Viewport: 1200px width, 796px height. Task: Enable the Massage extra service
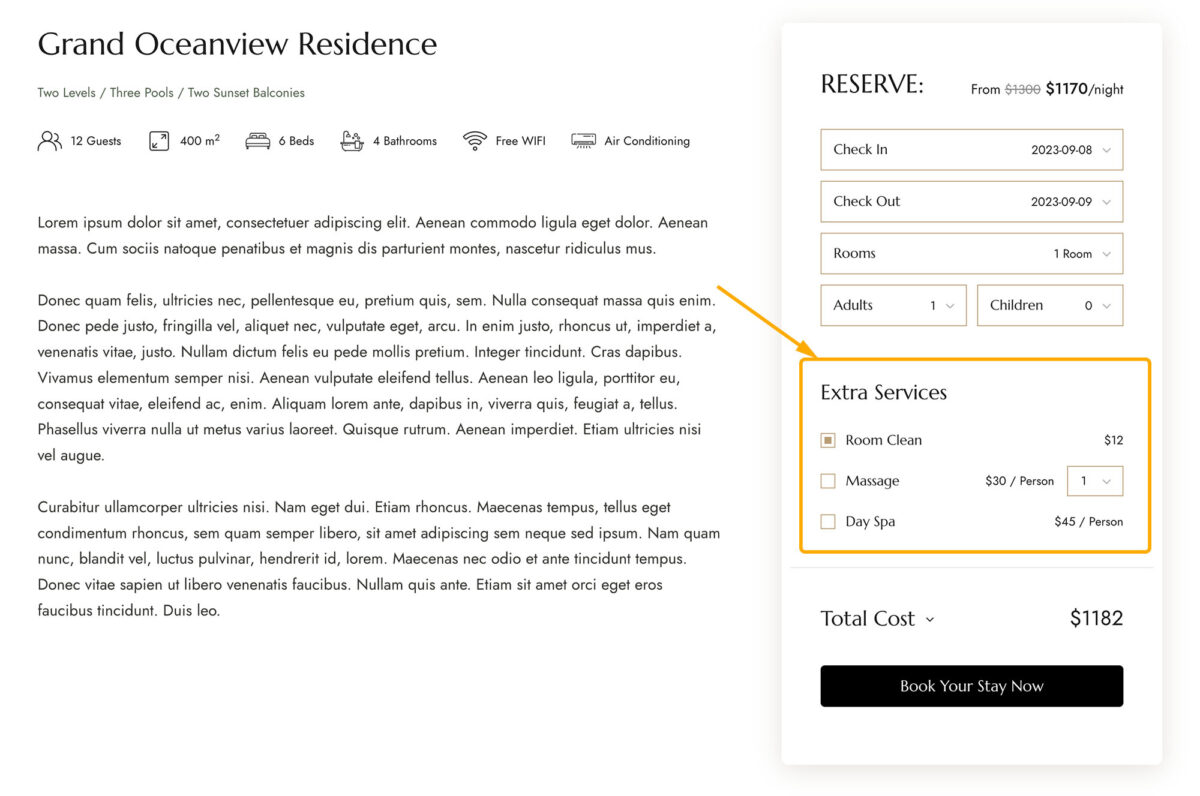(x=828, y=481)
